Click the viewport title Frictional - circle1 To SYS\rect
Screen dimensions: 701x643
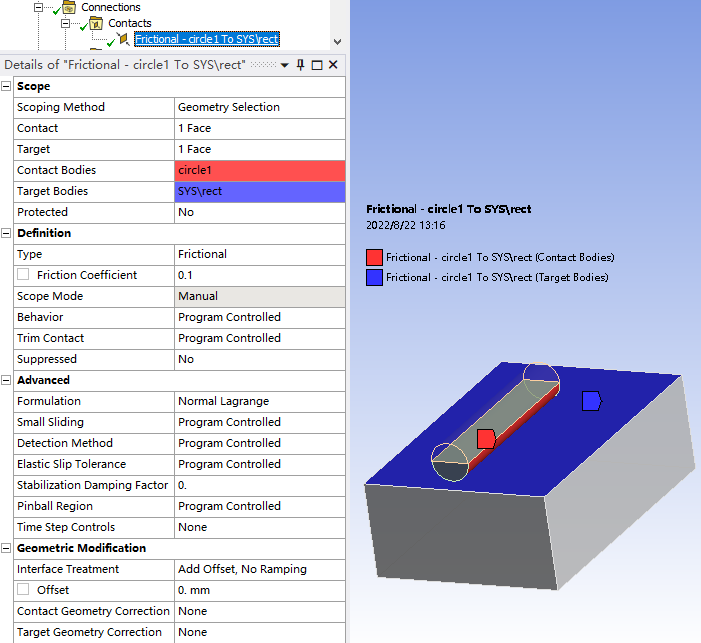tap(449, 209)
